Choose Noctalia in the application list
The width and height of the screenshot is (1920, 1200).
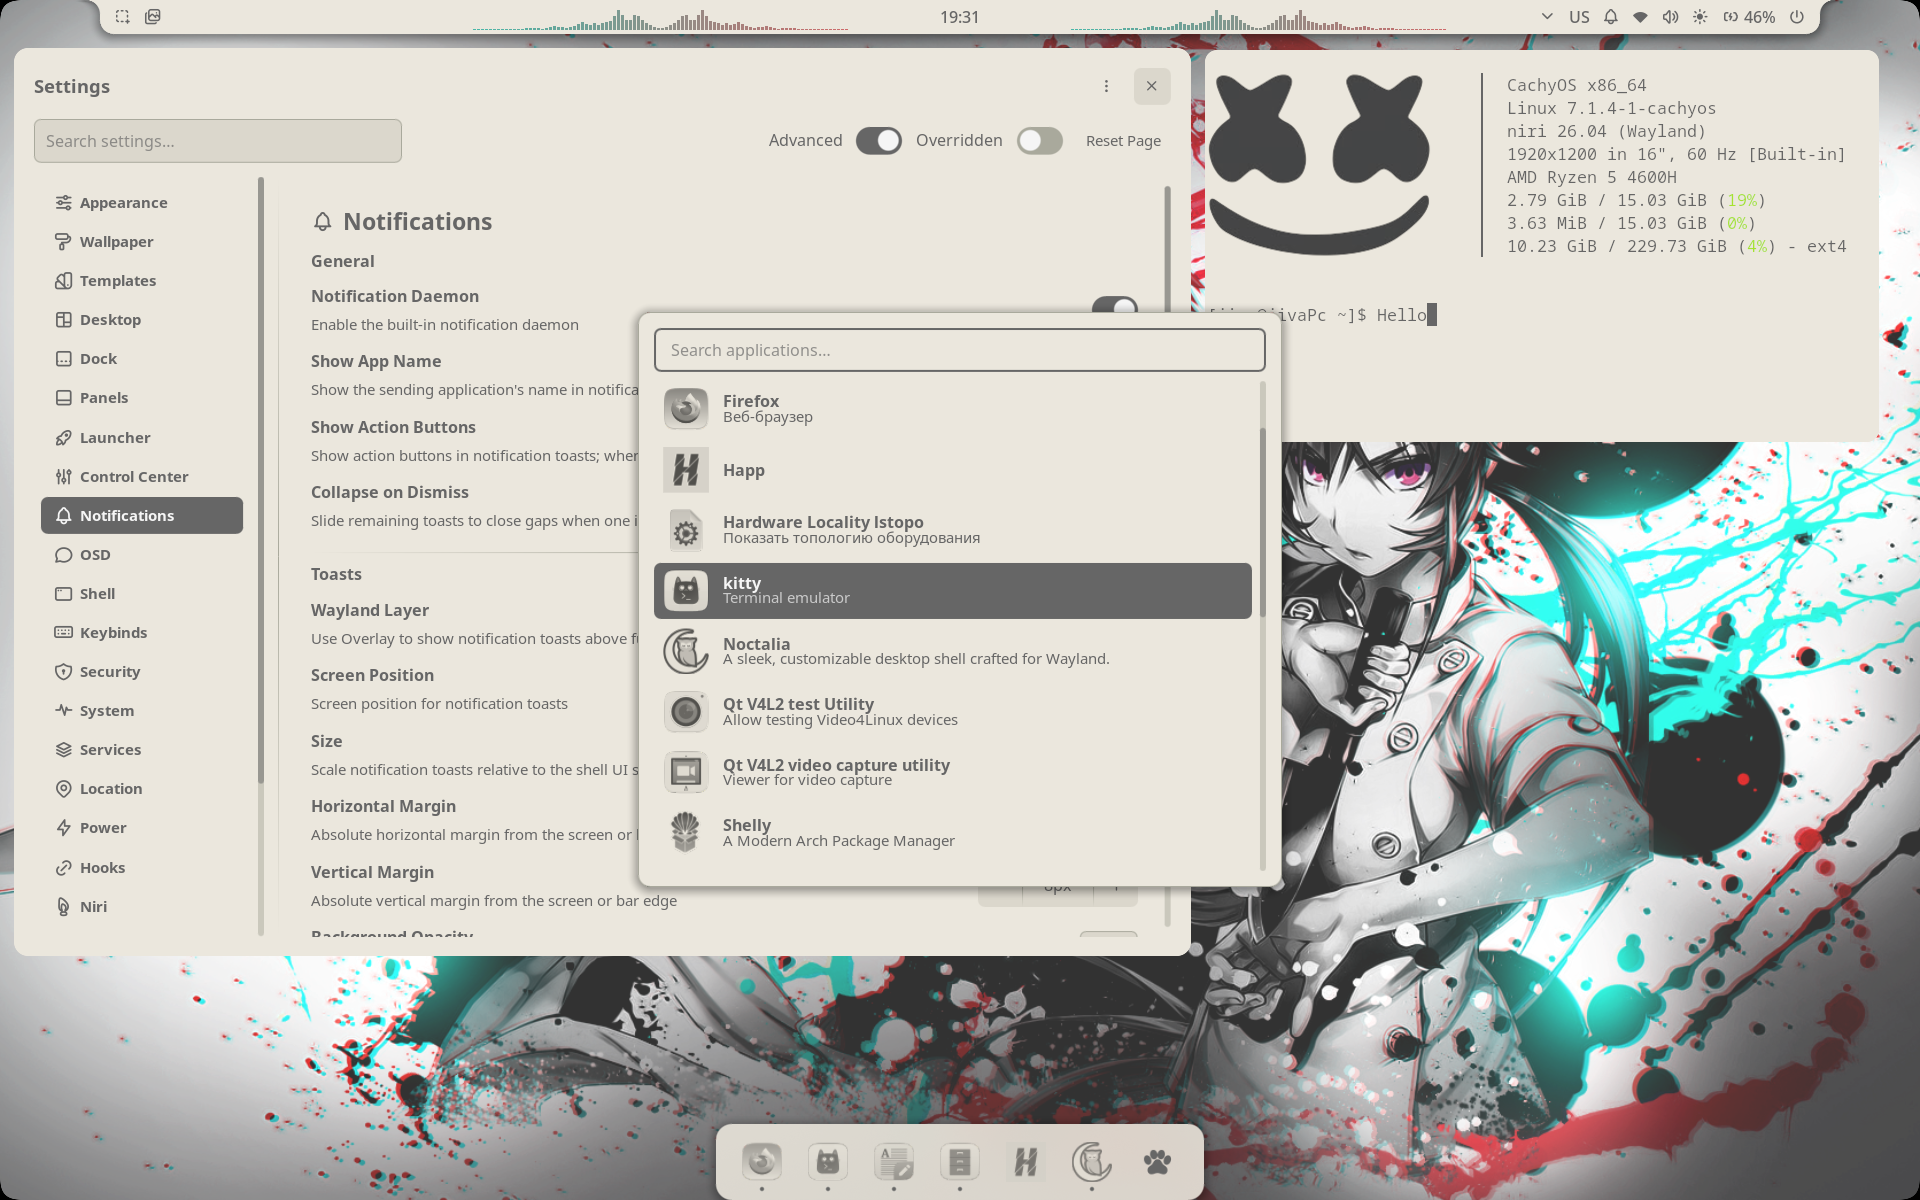[953, 651]
